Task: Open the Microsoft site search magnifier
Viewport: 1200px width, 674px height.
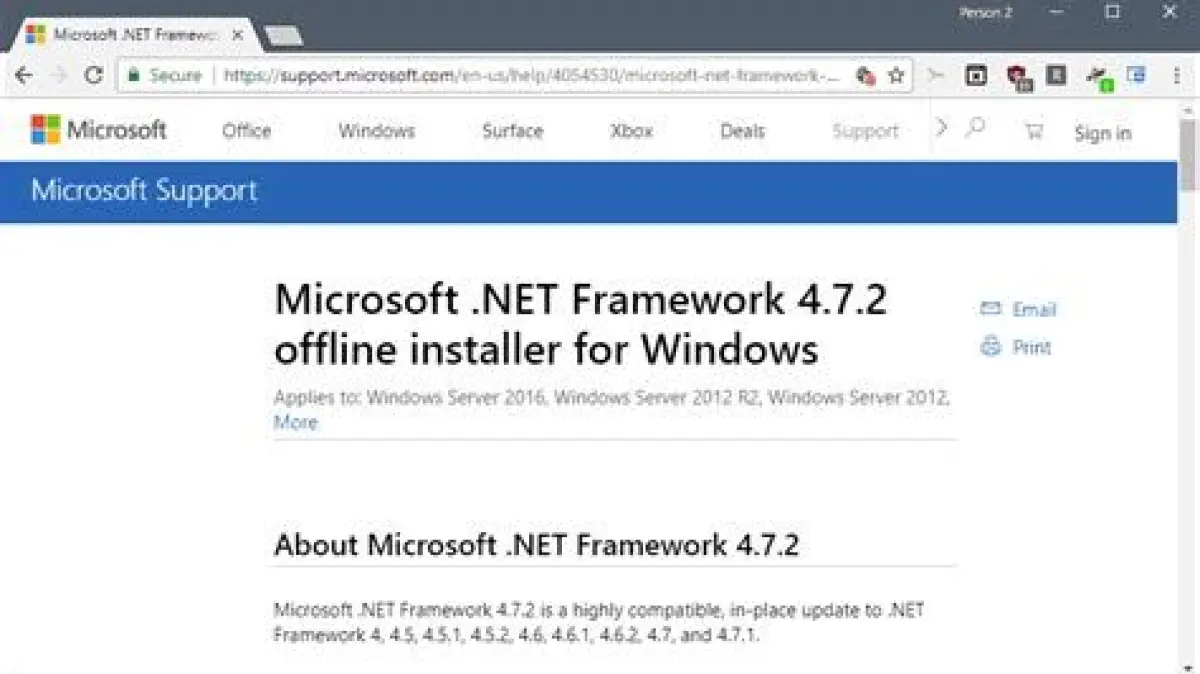Action: 975,128
